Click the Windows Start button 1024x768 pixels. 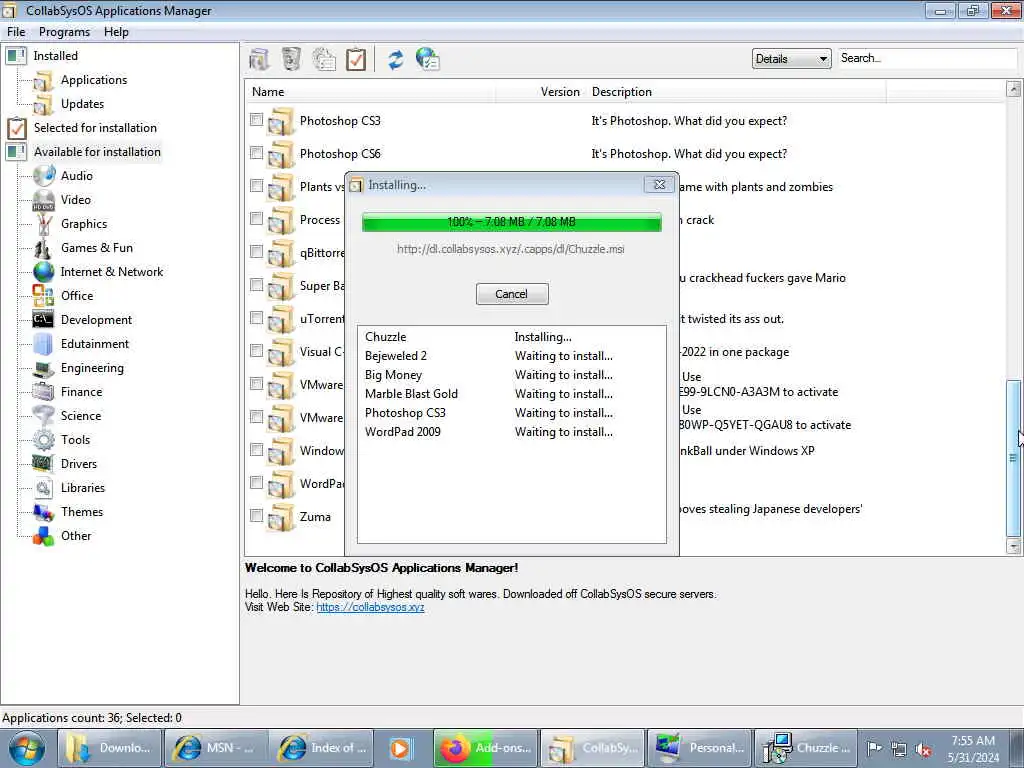[x=26, y=748]
